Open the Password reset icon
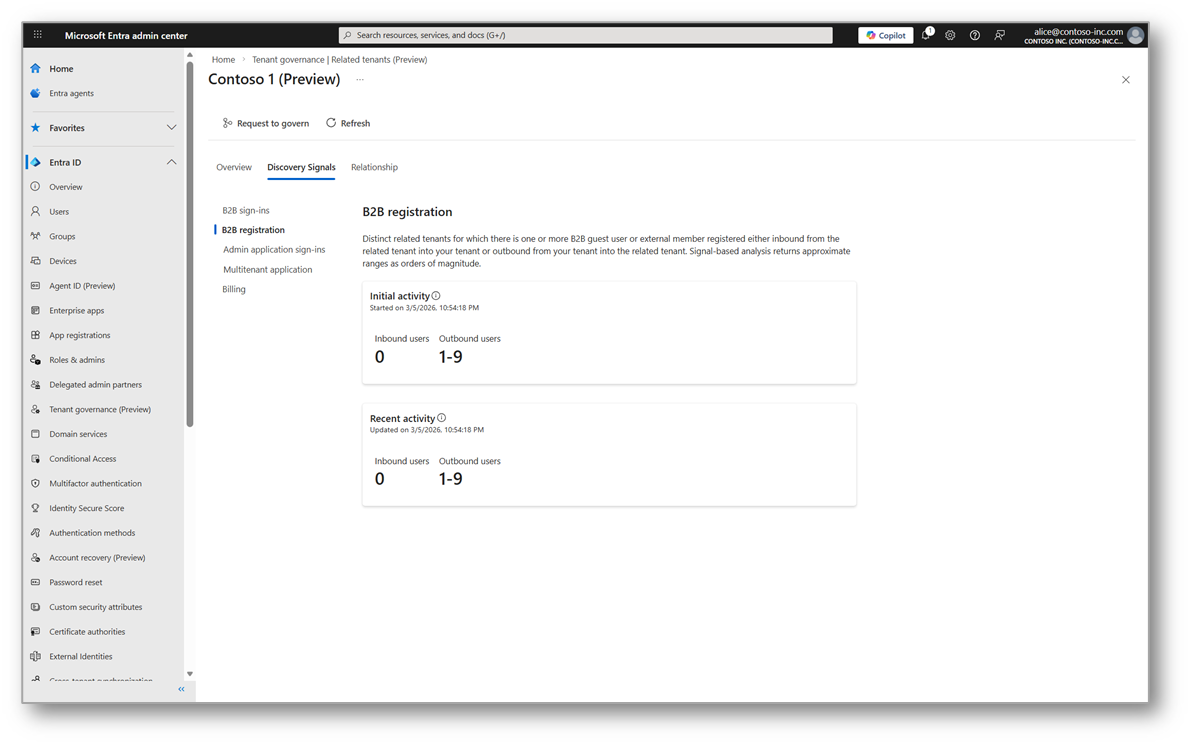 click(x=35, y=583)
